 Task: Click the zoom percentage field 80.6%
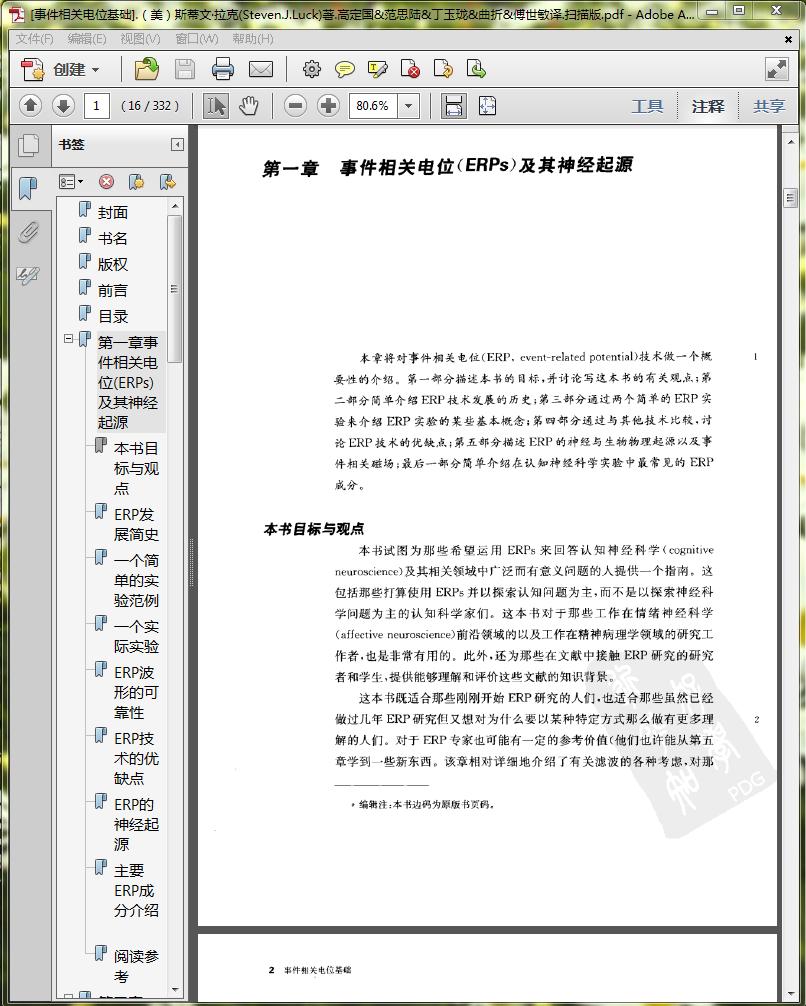click(x=373, y=105)
